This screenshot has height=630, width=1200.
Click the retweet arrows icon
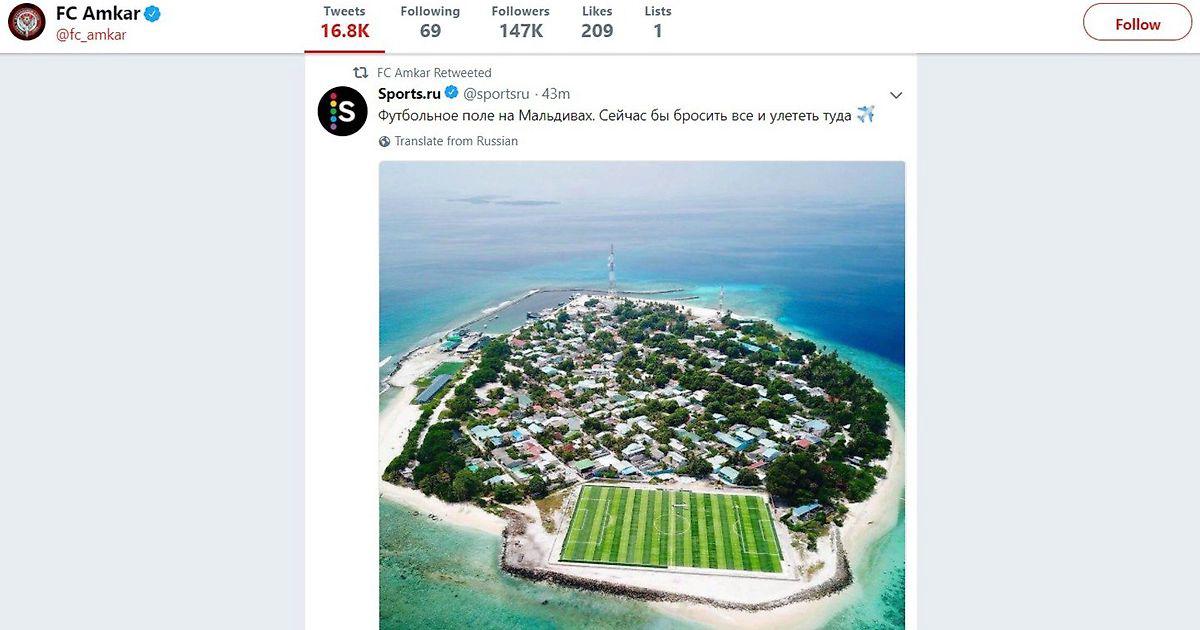361,73
